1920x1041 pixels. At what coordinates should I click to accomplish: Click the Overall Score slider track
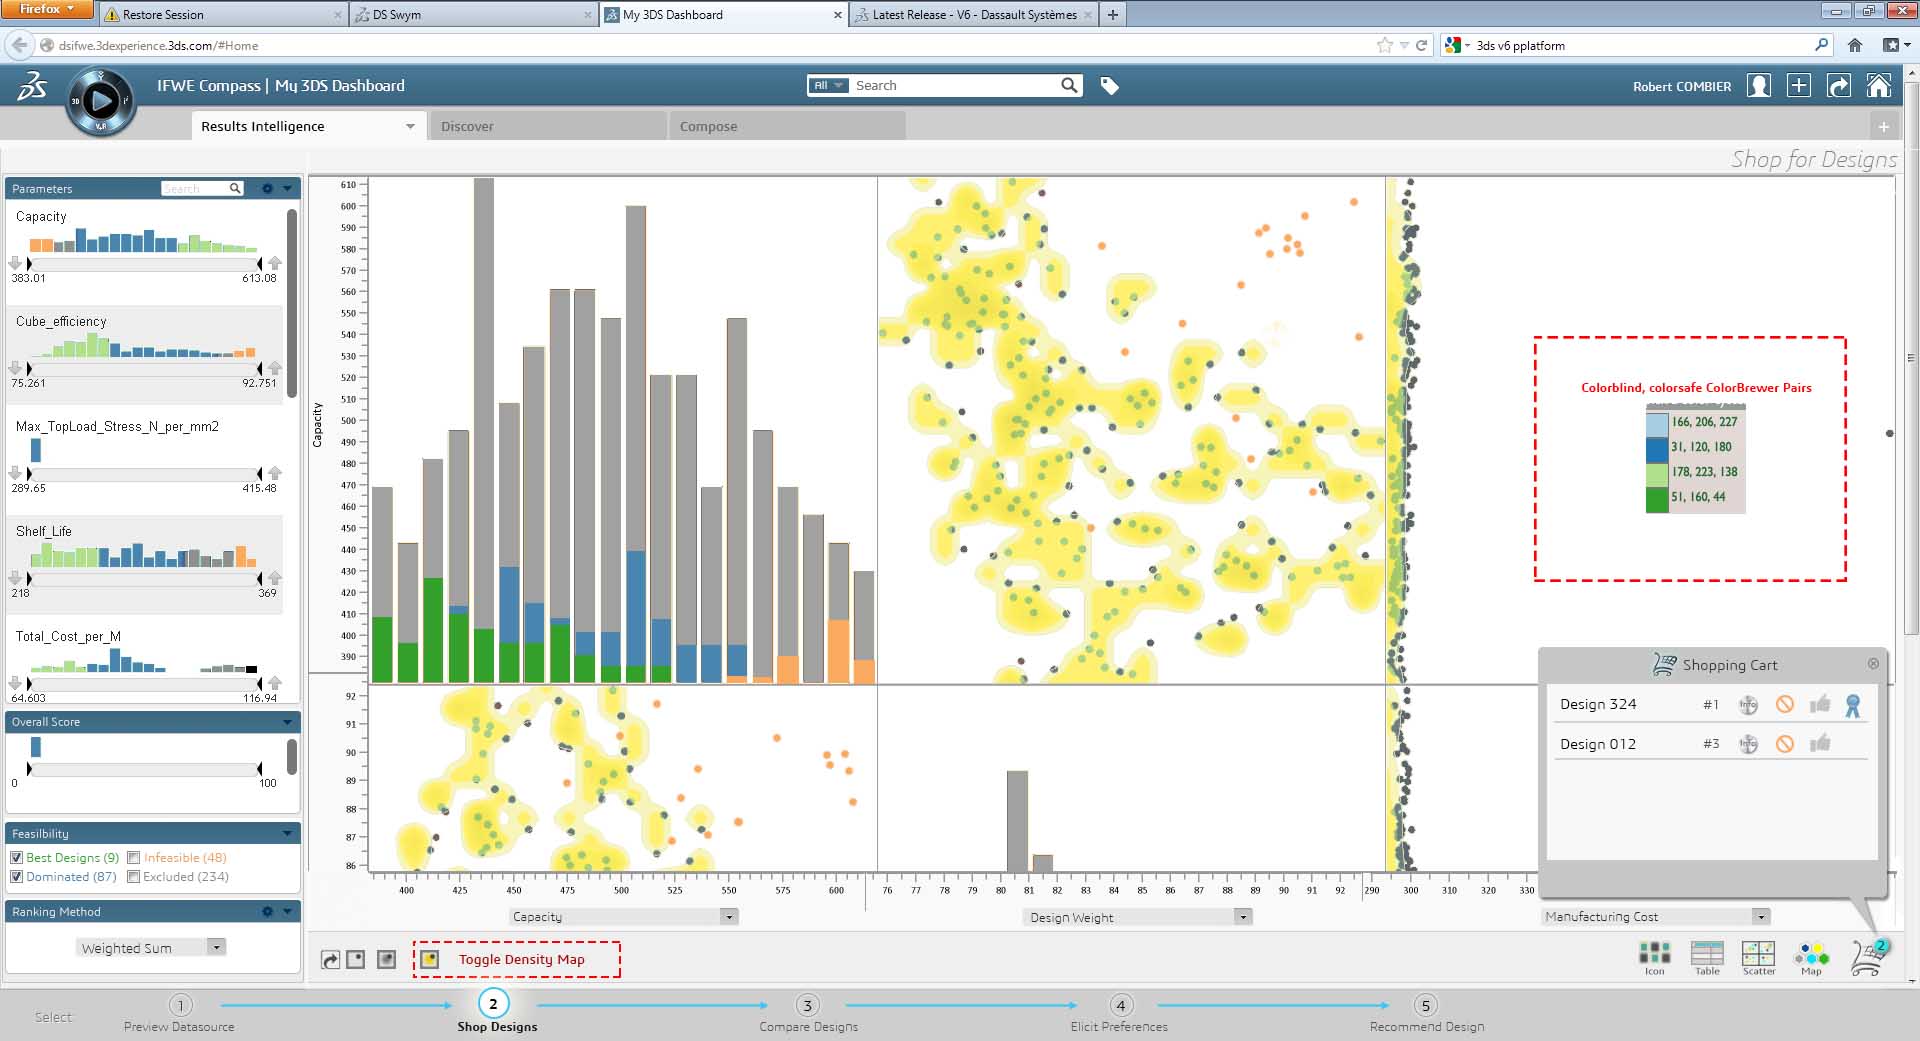pyautogui.click(x=145, y=769)
